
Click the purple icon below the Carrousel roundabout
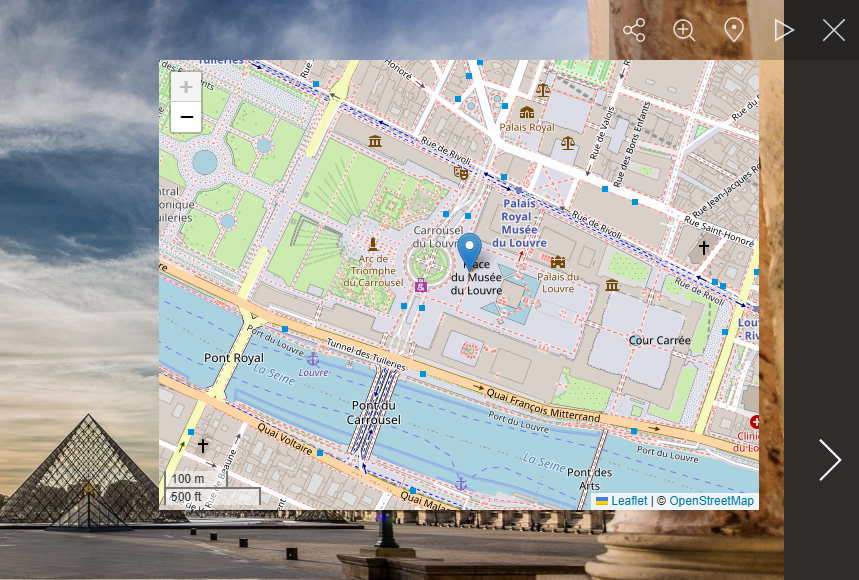coord(421,285)
